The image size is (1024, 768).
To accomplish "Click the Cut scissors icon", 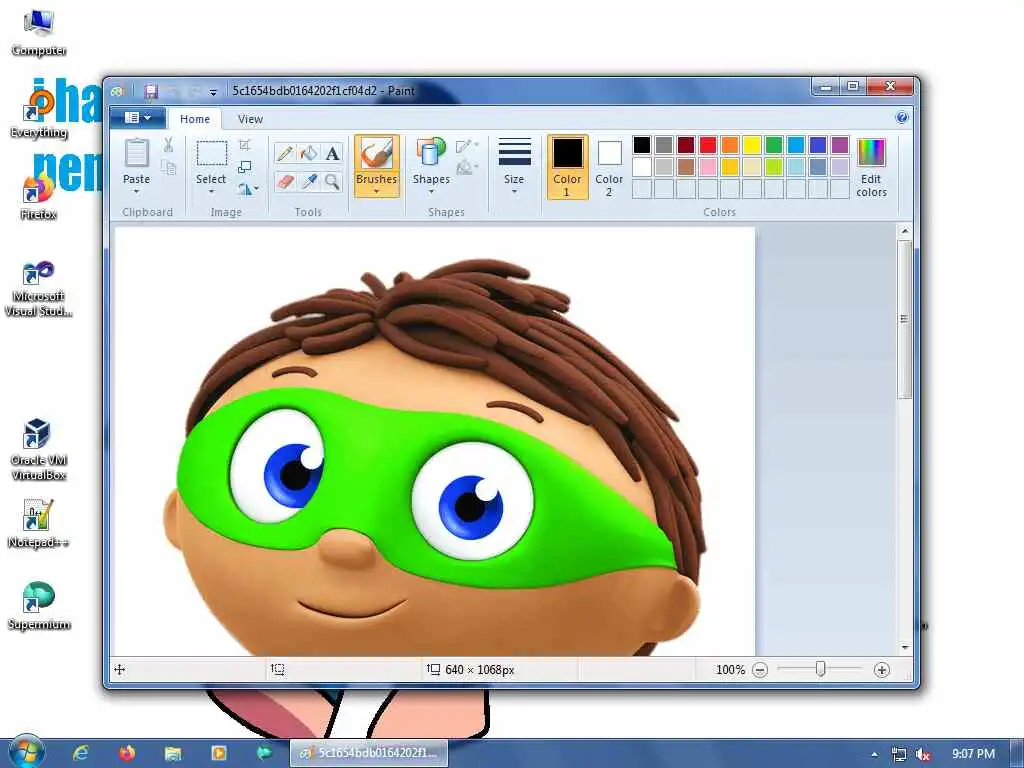I will [x=168, y=145].
